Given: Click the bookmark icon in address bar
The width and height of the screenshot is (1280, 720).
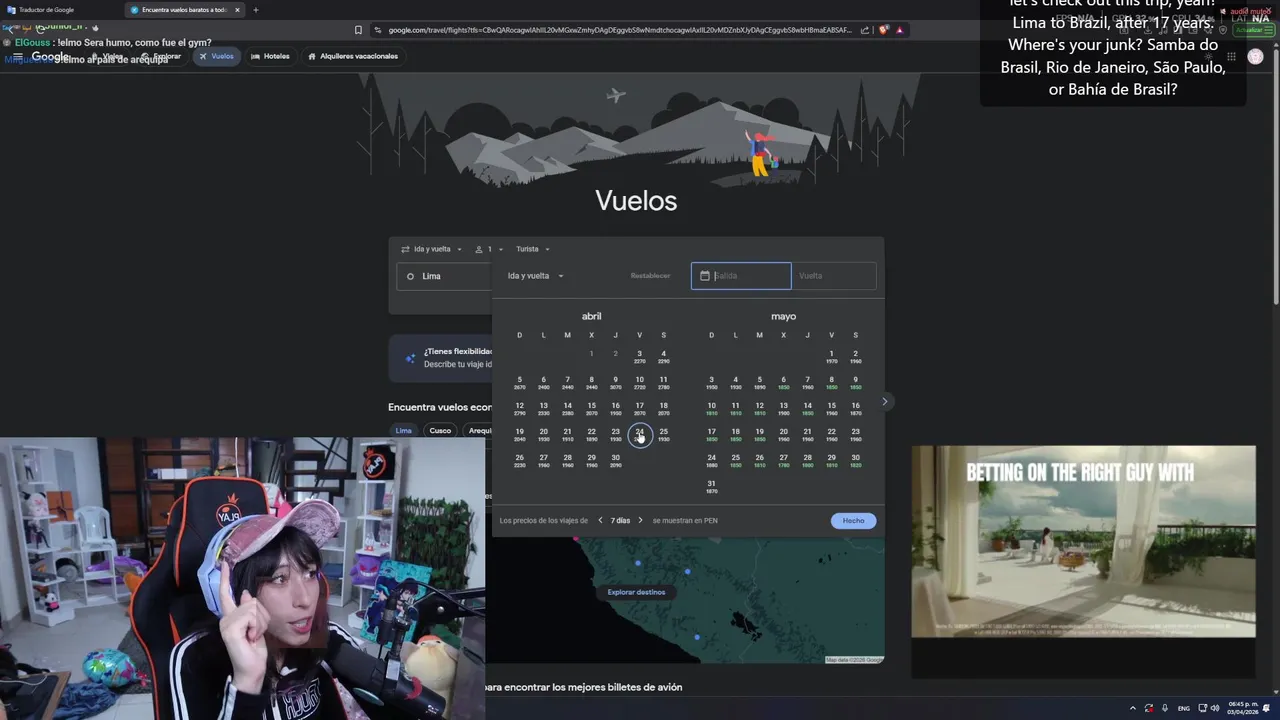Looking at the screenshot, I should click(358, 30).
